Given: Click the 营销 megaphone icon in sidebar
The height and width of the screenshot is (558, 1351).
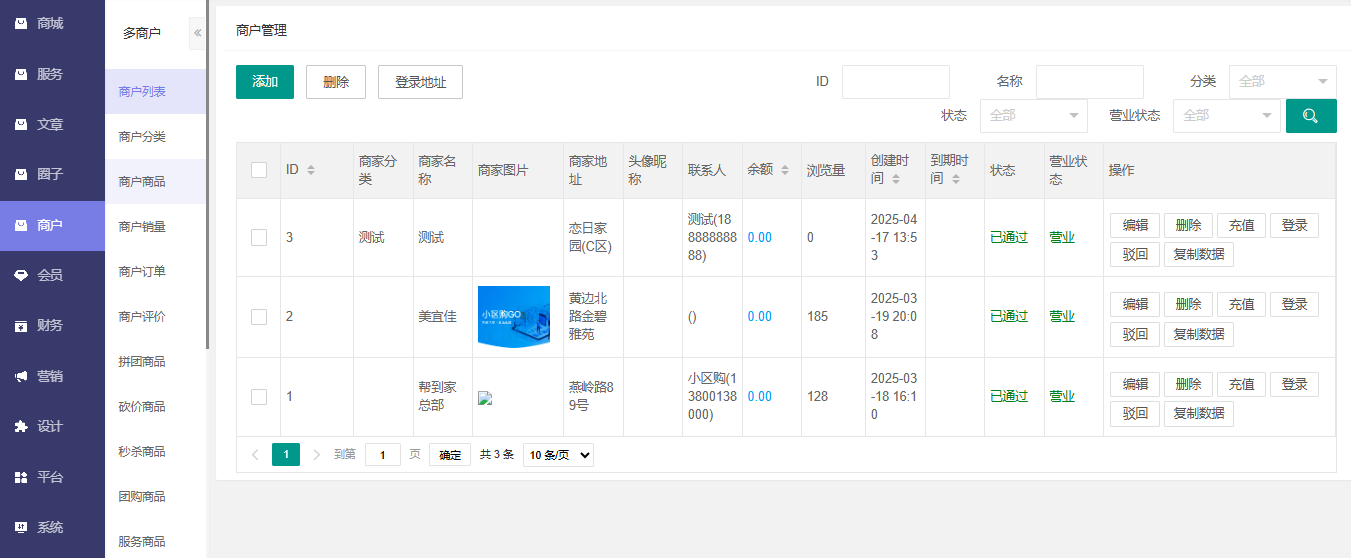Looking at the screenshot, I should [21, 376].
